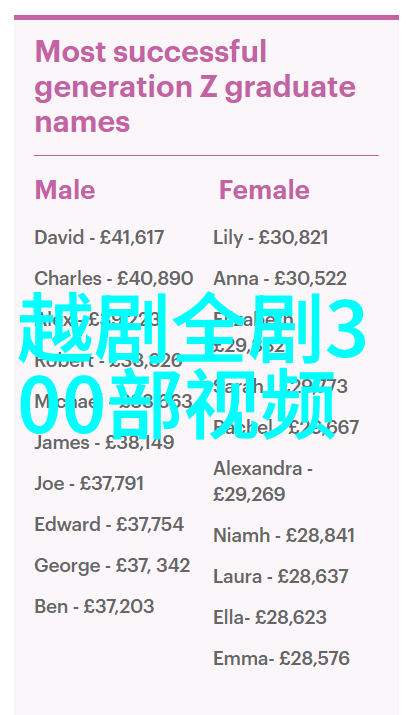Click the purple bar above the heading
Viewport: 414px width, 715px height.
tap(207, 18)
